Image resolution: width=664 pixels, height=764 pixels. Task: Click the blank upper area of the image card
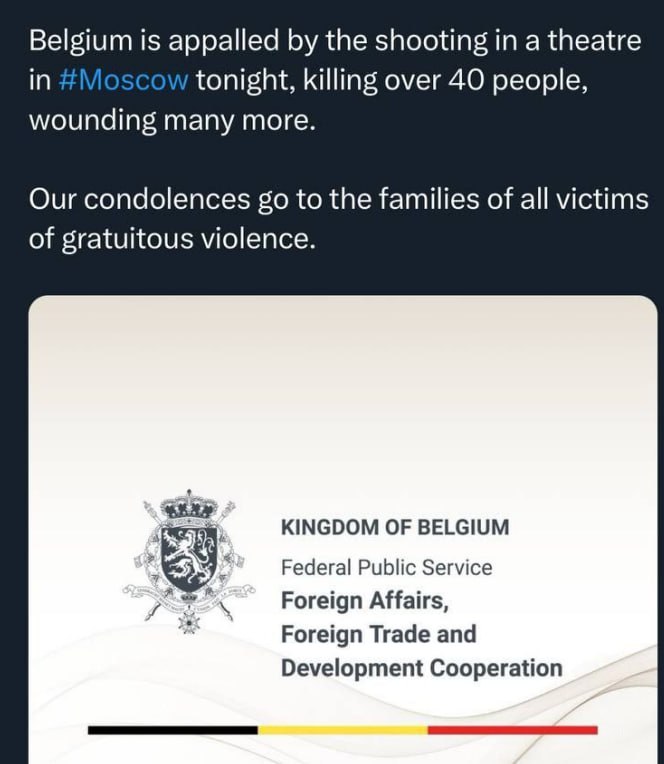coord(343,390)
